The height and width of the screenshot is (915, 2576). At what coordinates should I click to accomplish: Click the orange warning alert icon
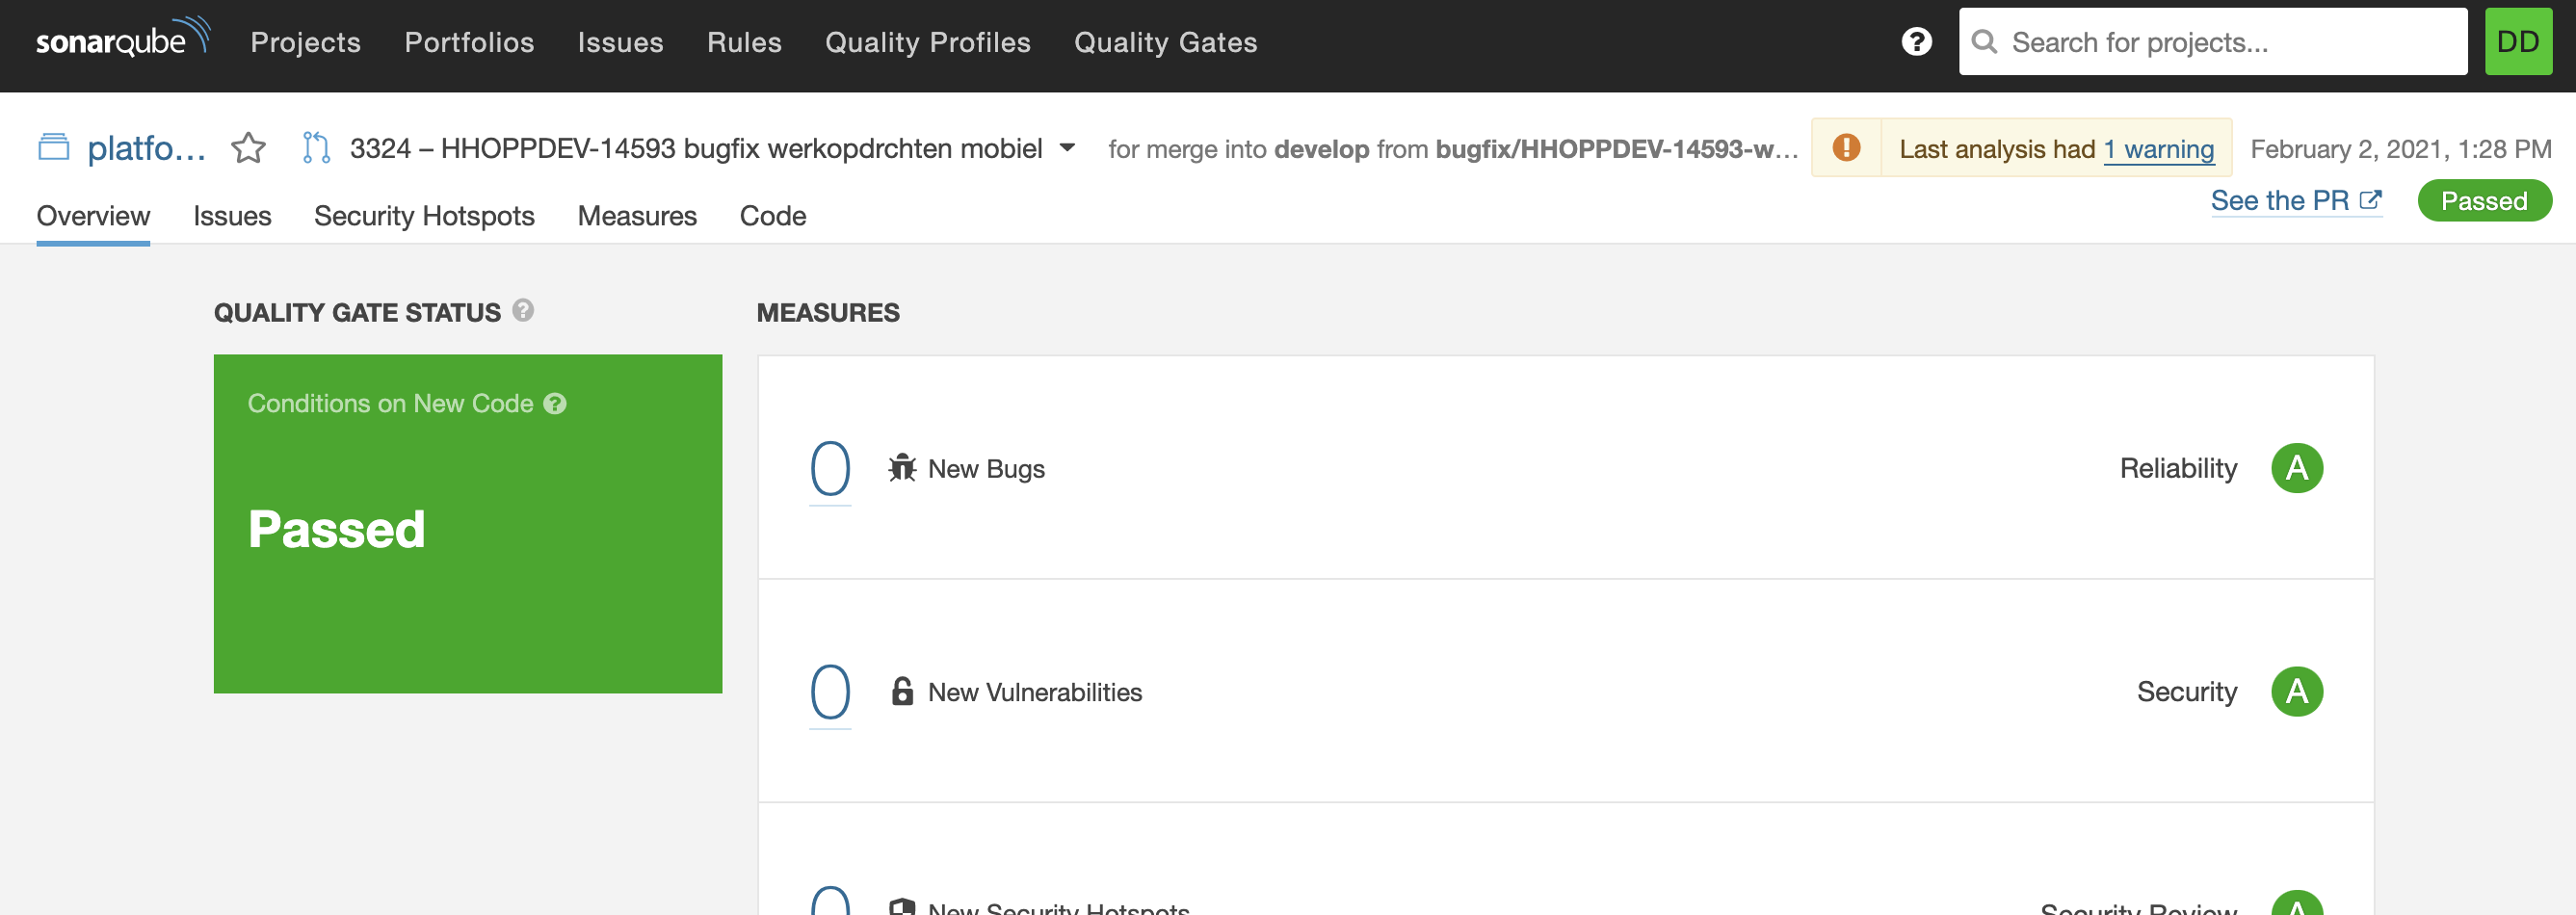pos(1846,148)
